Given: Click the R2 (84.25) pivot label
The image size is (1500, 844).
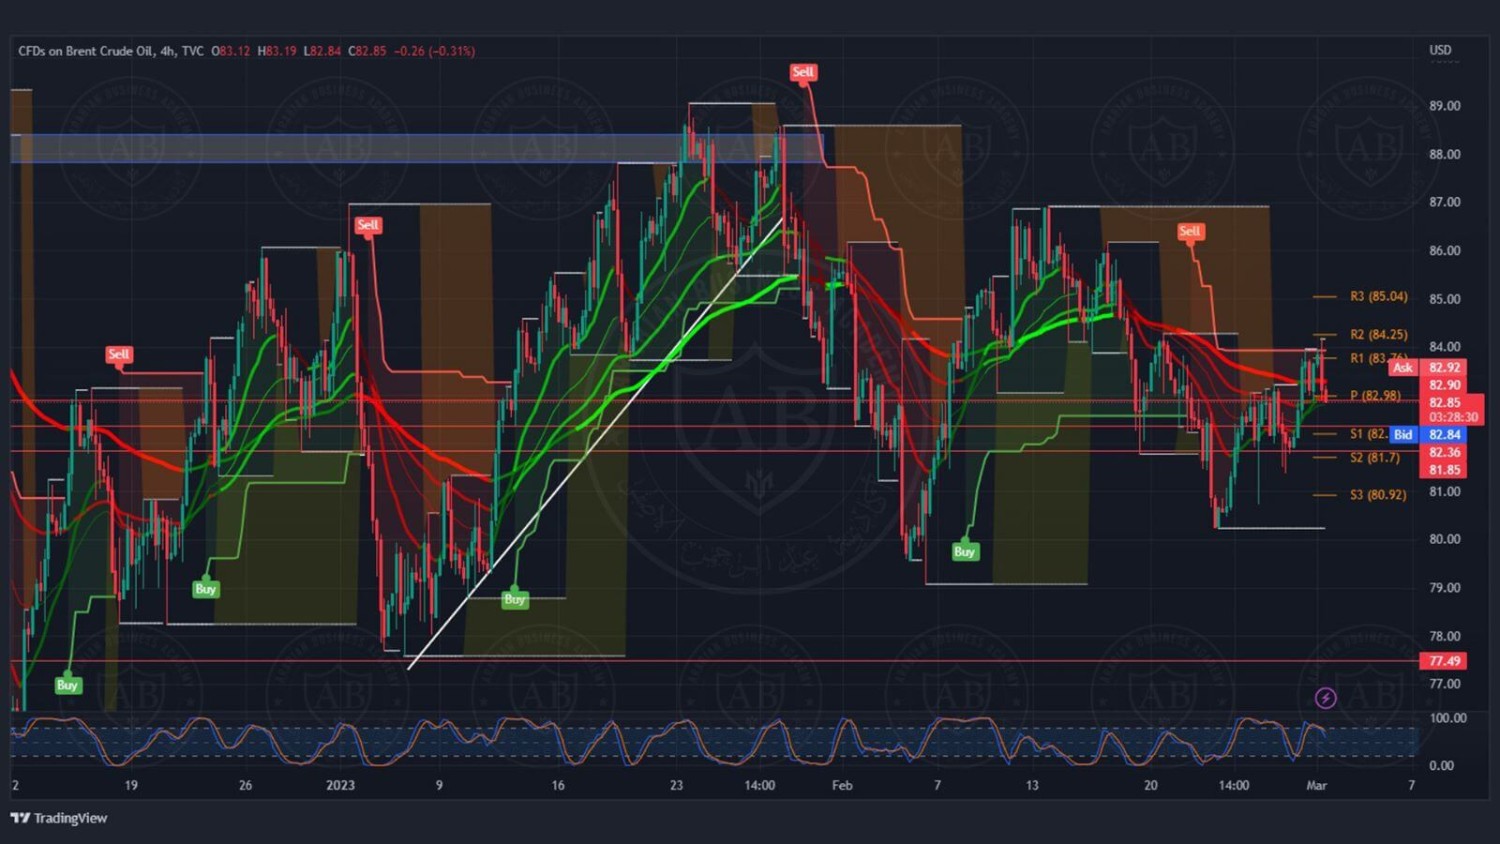Looking at the screenshot, I should click(1378, 335).
